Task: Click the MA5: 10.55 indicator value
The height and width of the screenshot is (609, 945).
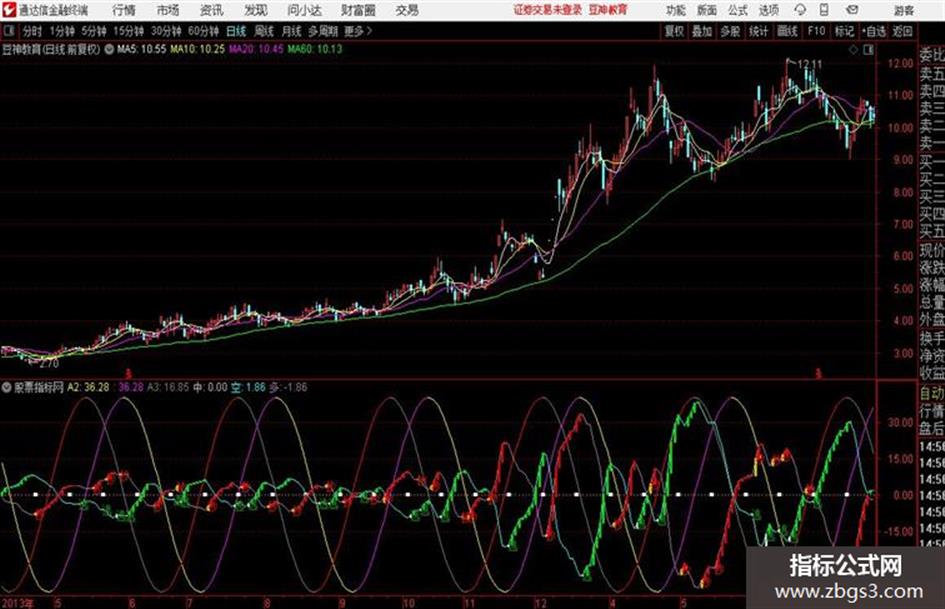Action: (142, 49)
